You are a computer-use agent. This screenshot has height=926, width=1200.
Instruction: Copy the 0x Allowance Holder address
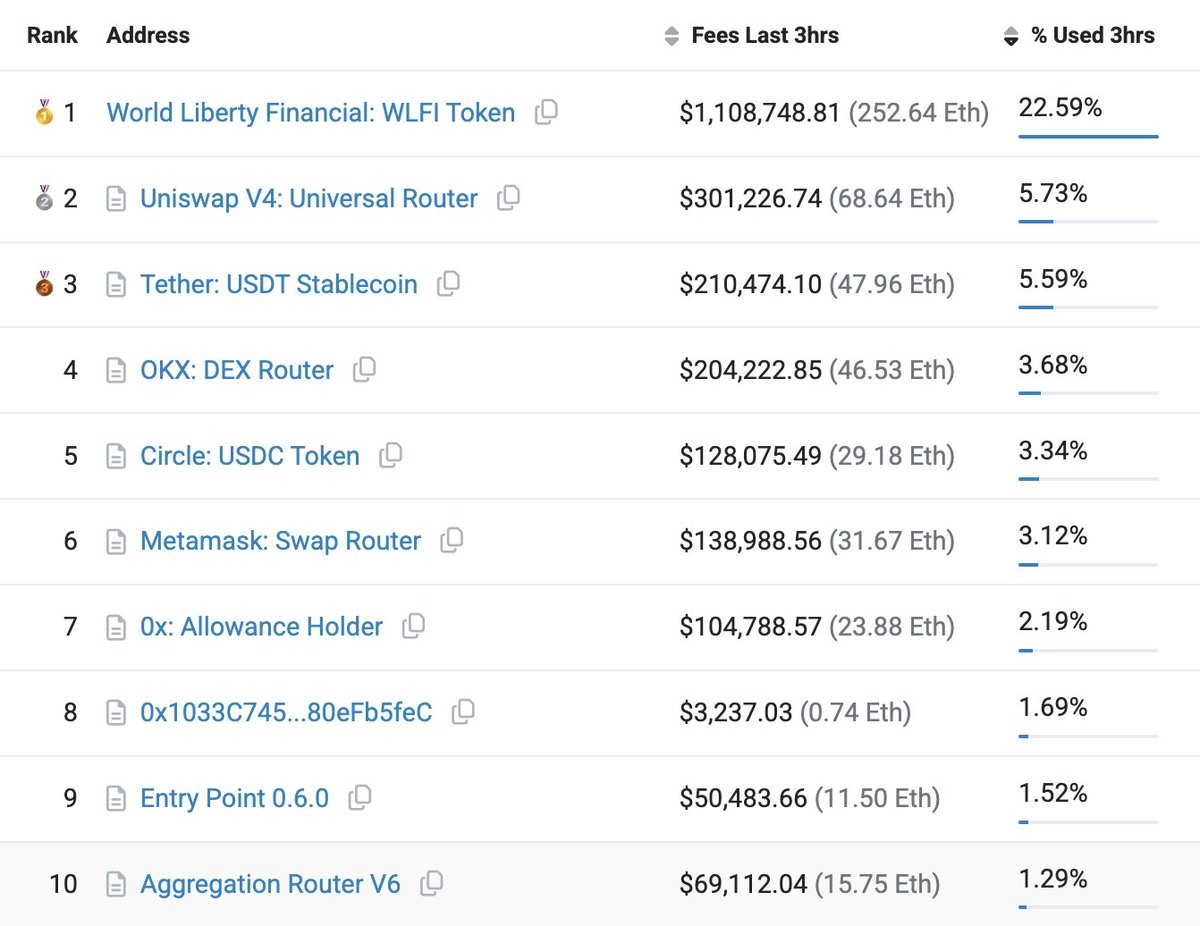(x=414, y=627)
